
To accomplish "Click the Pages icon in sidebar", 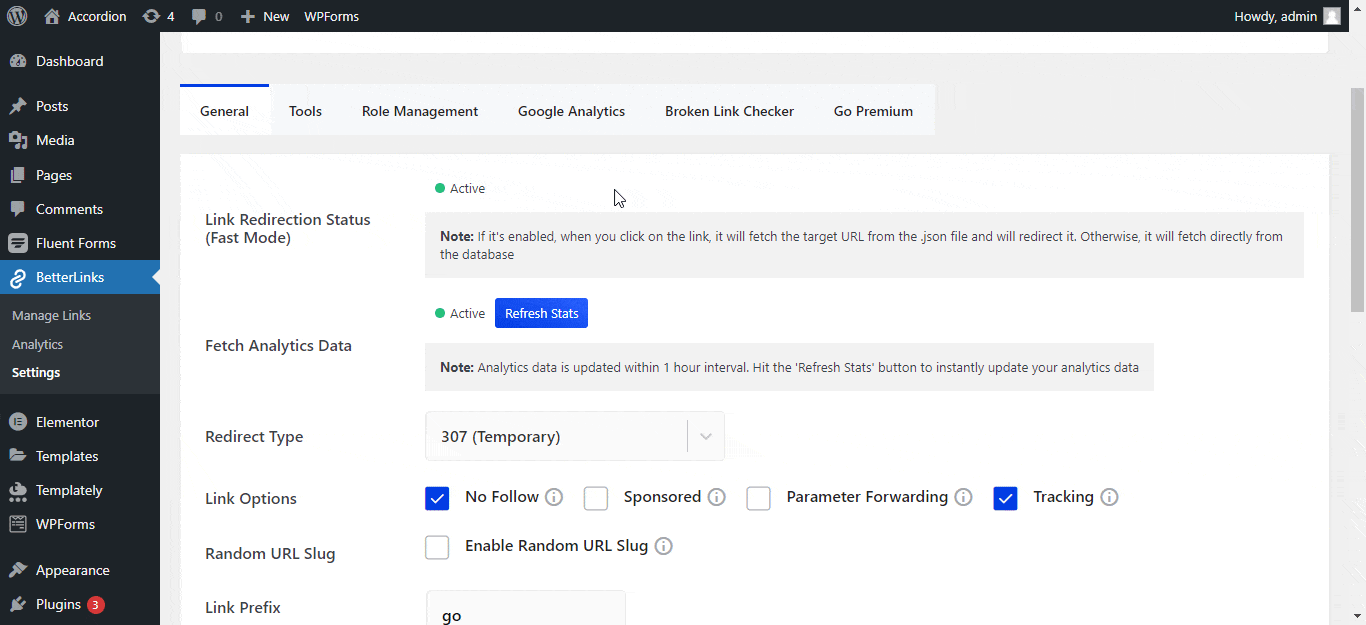I will [18, 175].
